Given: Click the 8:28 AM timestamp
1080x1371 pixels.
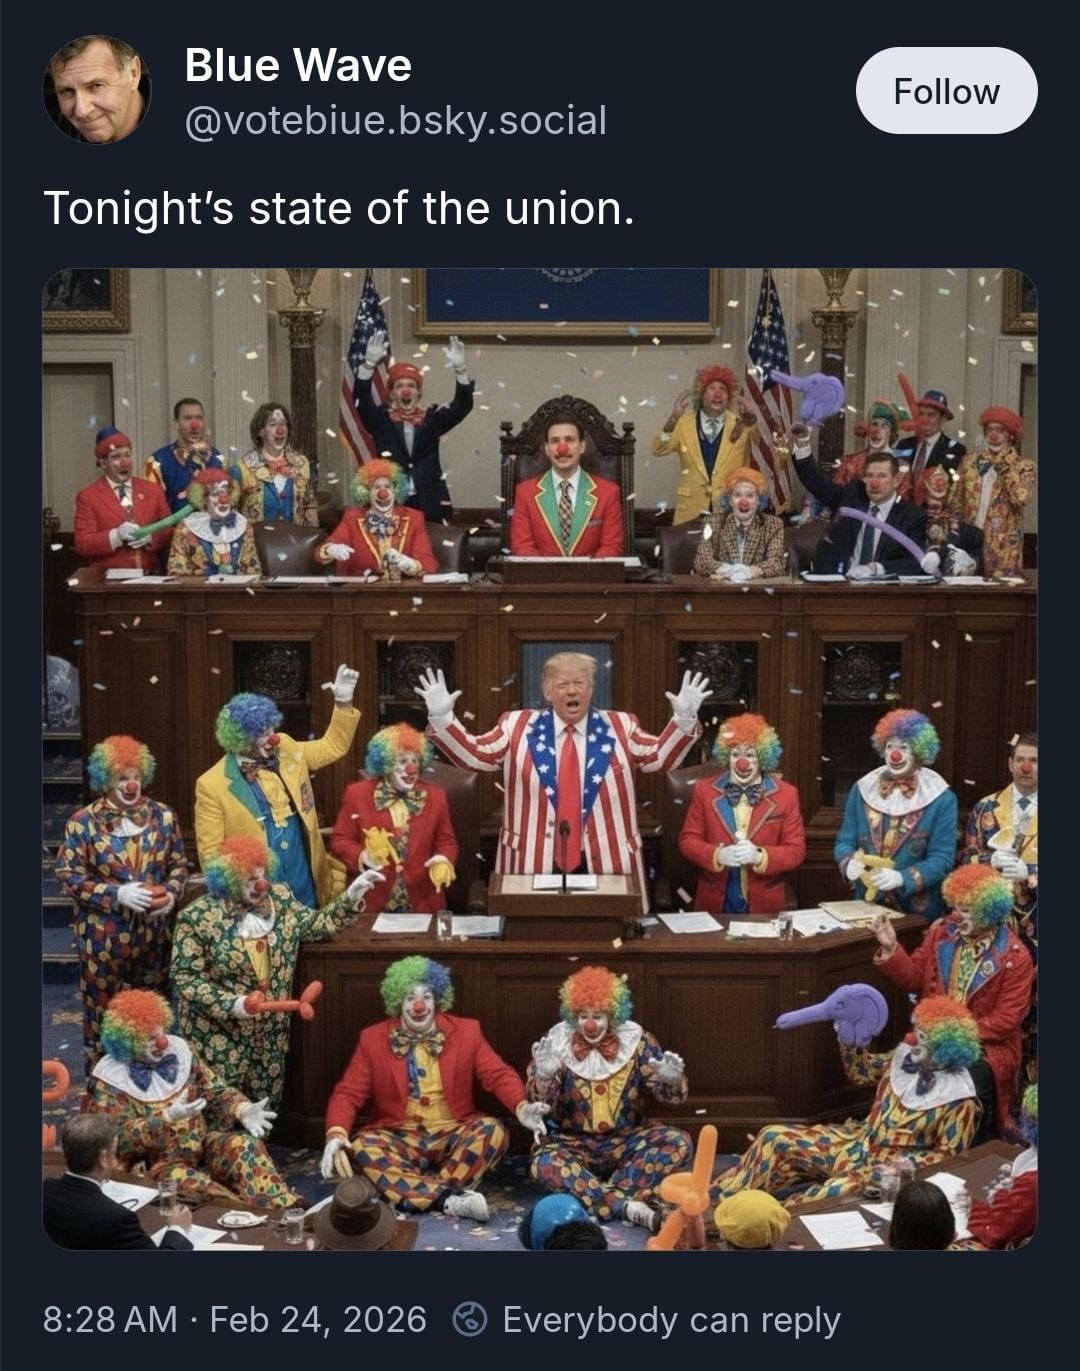Looking at the screenshot, I should pos(110,1320).
